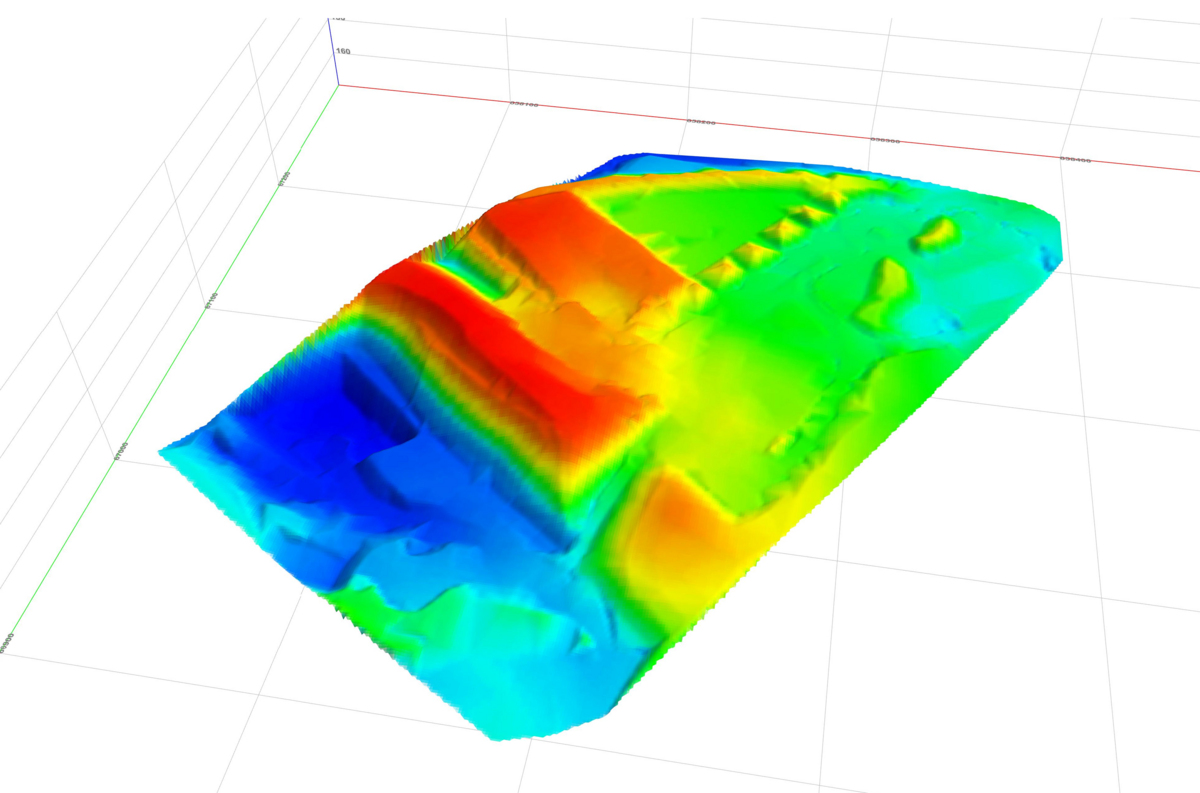Click the flat yellow-green plateau in the middle

click(x=740, y=390)
